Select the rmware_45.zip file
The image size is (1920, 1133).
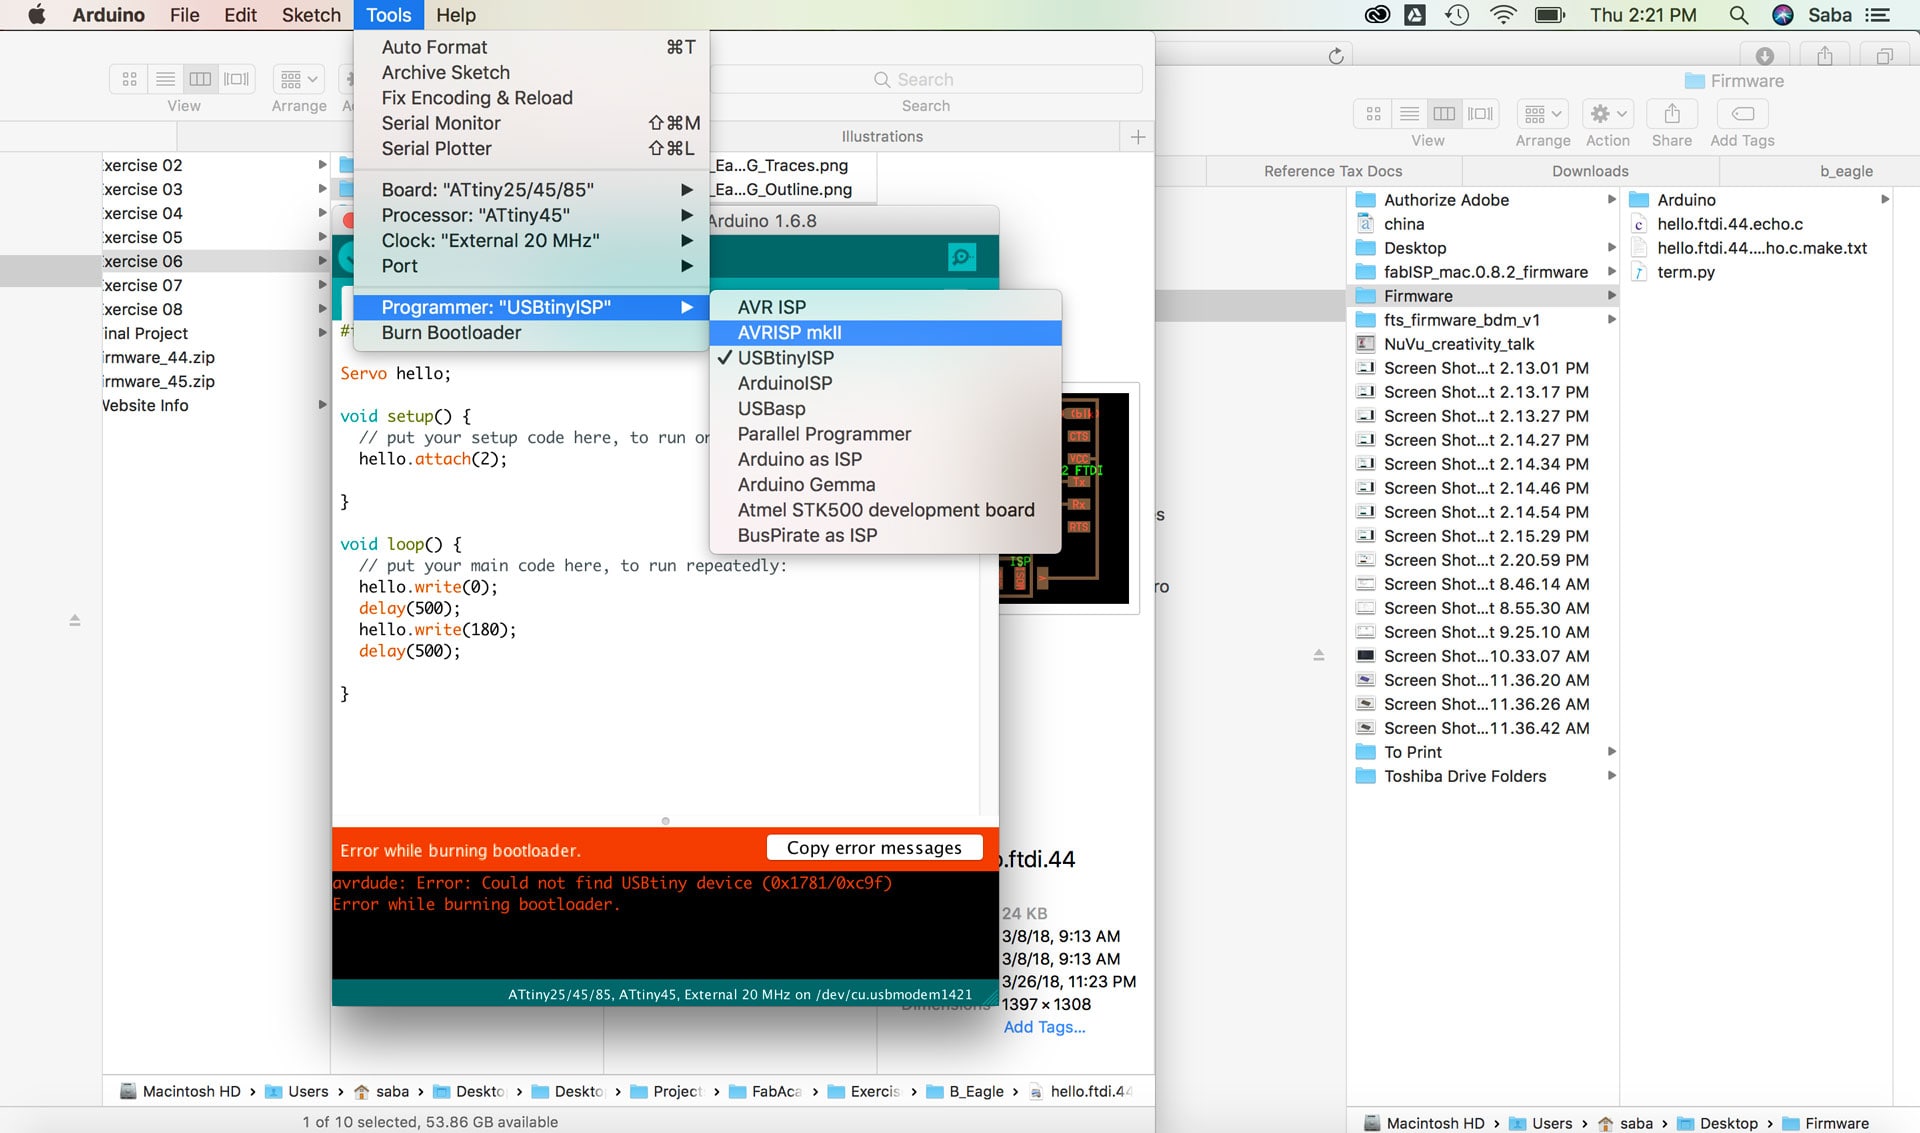pyautogui.click(x=159, y=381)
